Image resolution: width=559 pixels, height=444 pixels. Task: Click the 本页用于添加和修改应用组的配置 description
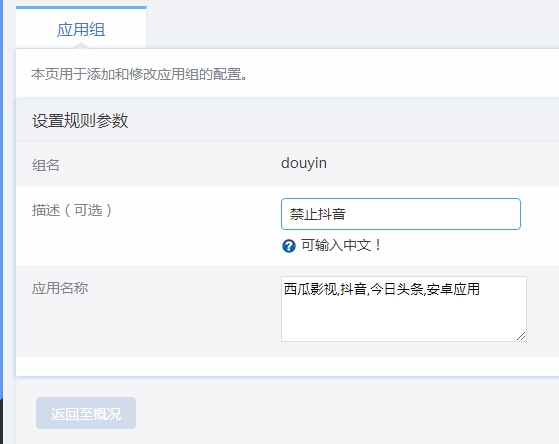[x=139, y=74]
